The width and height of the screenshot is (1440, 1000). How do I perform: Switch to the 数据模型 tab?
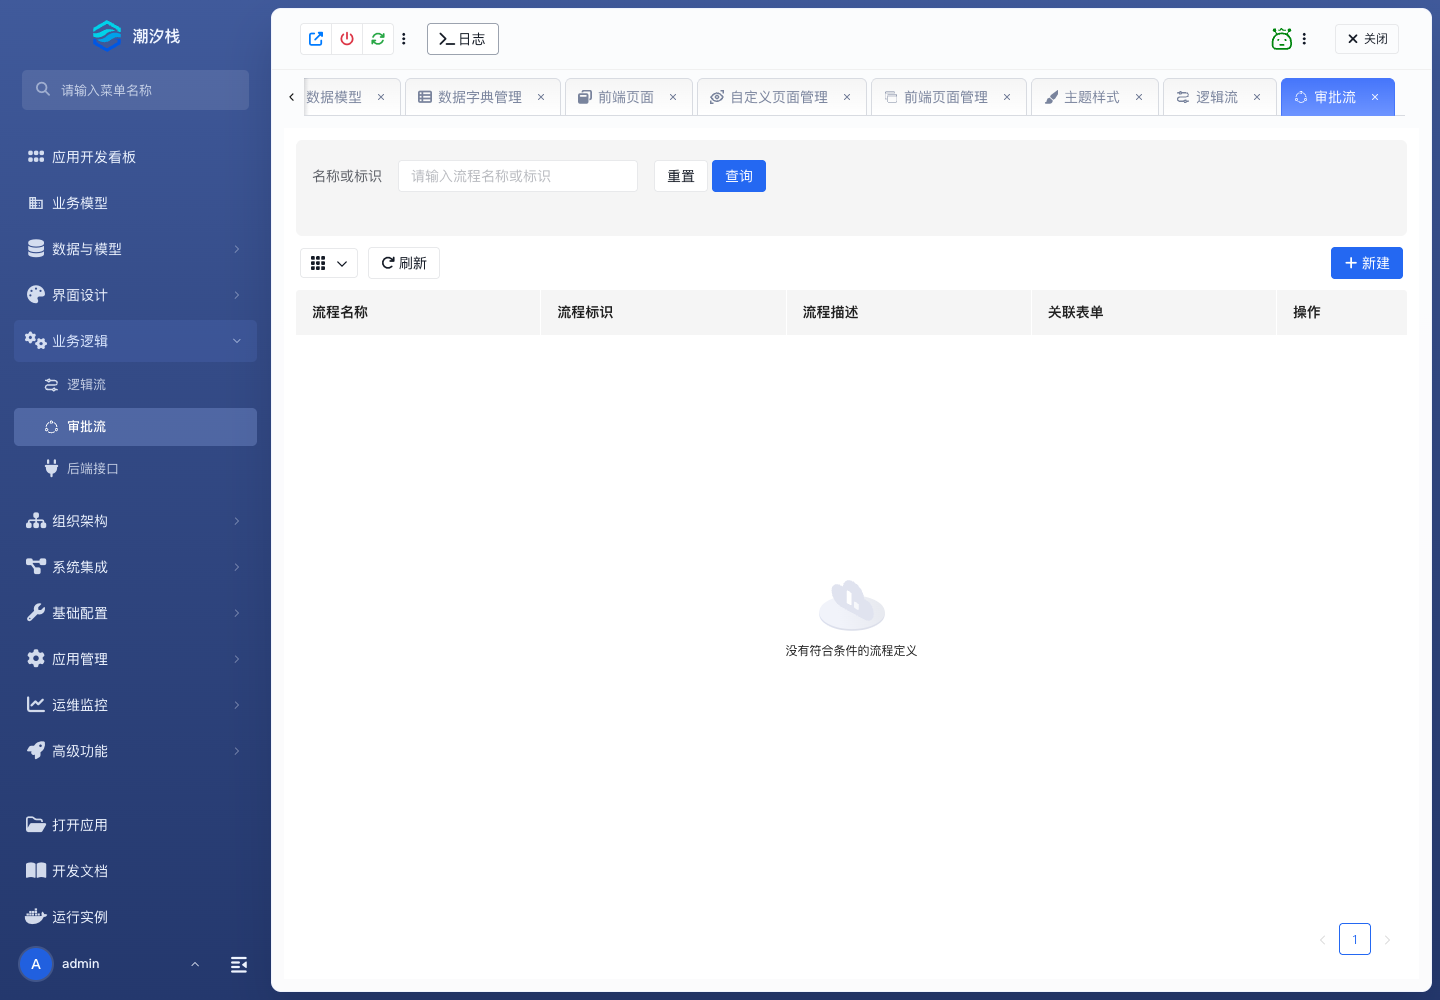pos(334,97)
